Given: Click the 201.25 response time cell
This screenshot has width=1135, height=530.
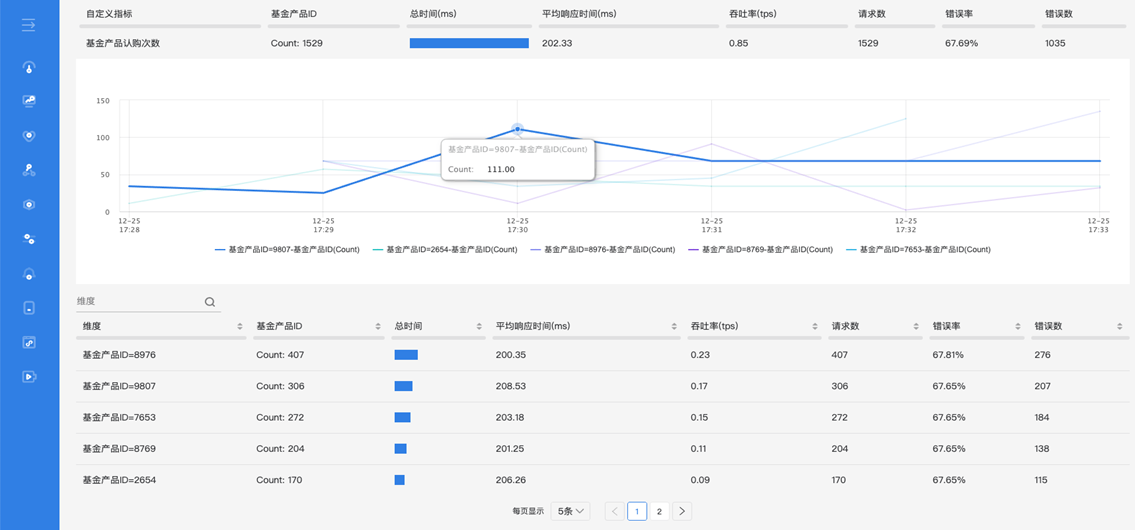Looking at the screenshot, I should coord(508,449).
